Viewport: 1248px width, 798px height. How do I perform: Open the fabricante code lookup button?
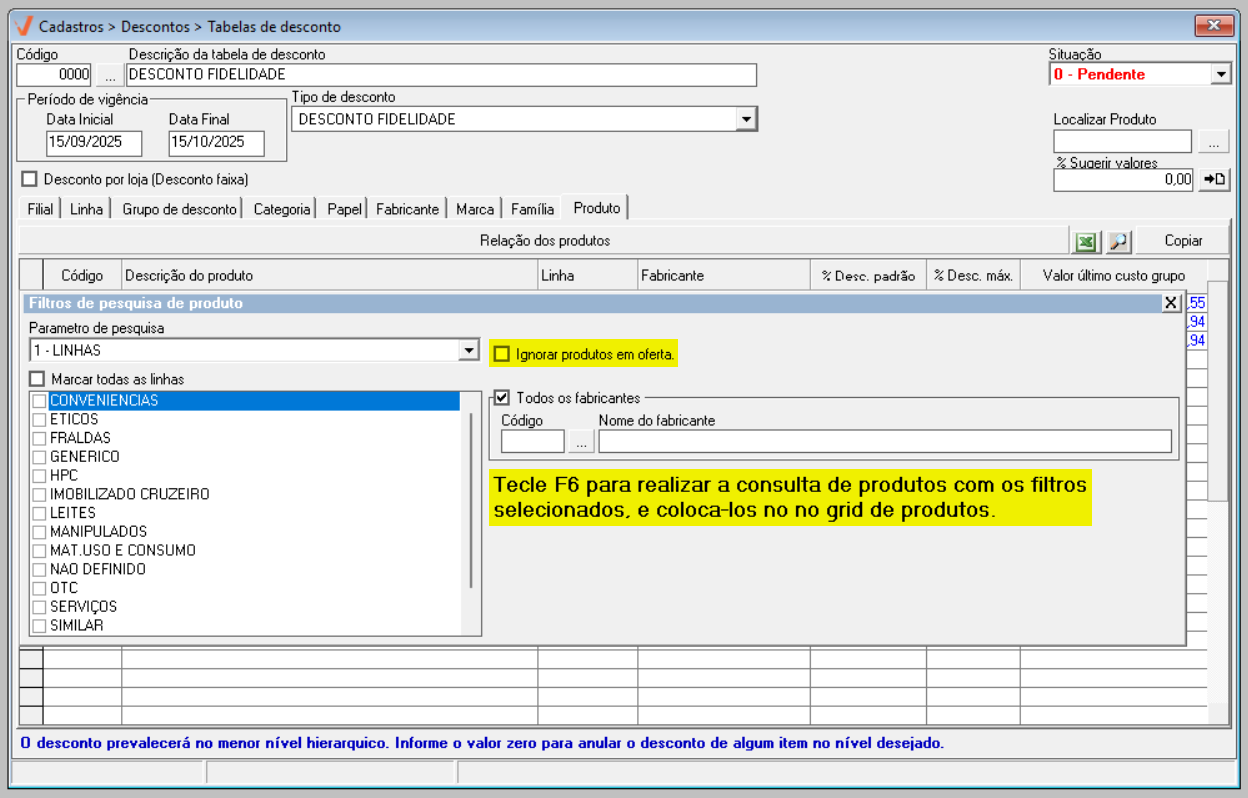tap(581, 441)
